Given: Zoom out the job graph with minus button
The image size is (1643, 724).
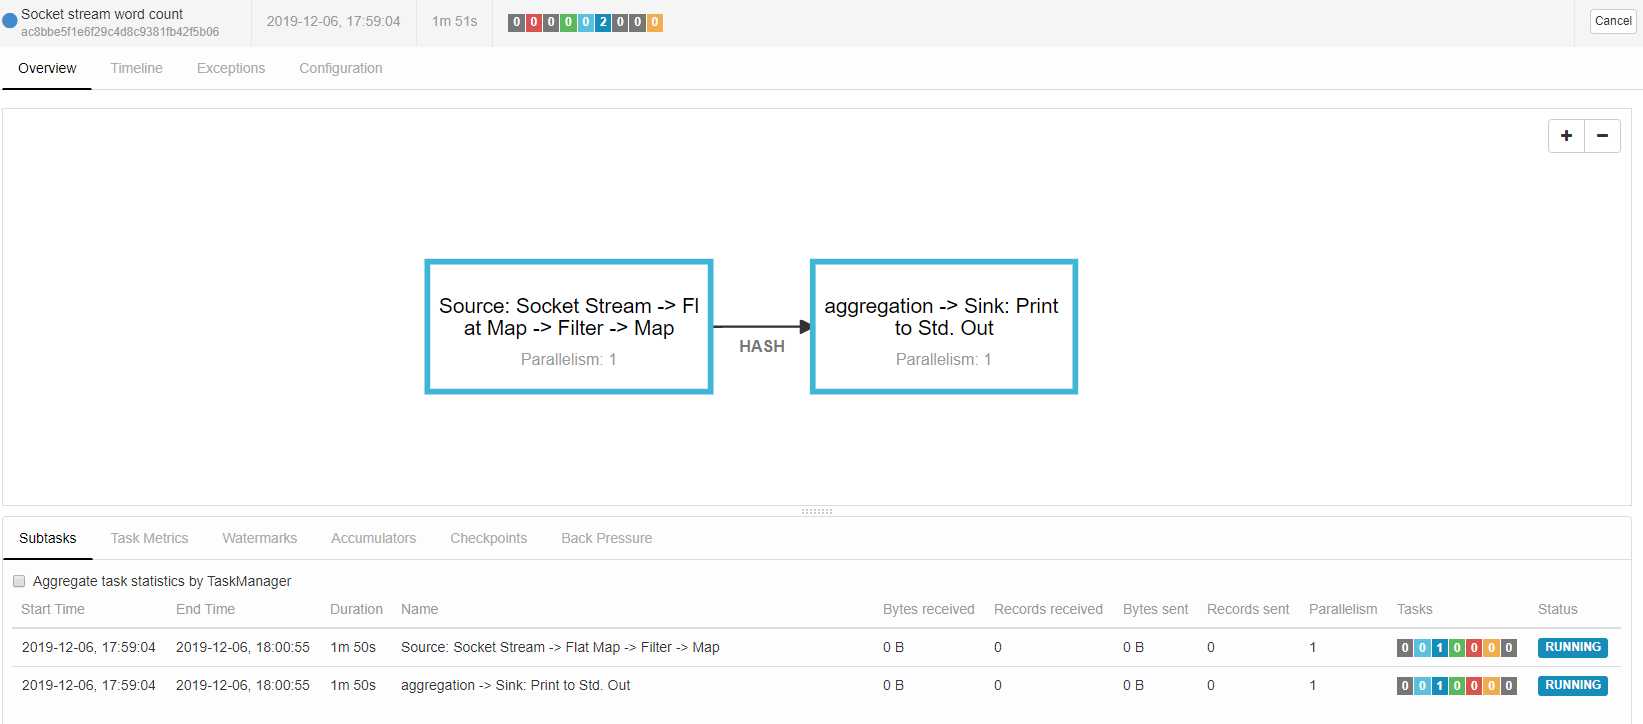Looking at the screenshot, I should (1602, 136).
